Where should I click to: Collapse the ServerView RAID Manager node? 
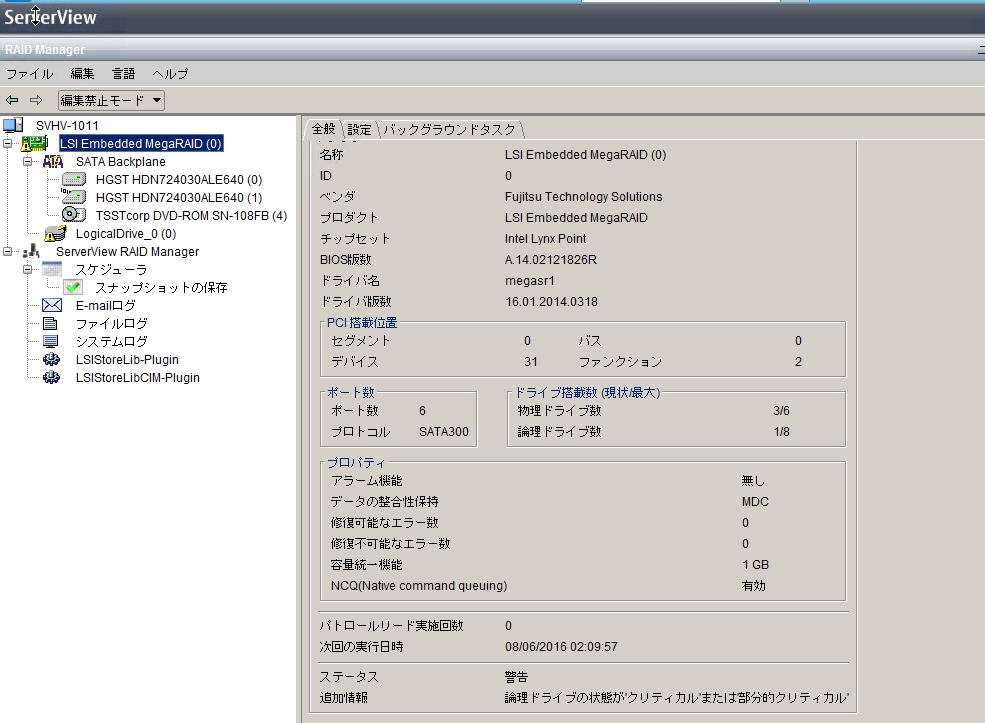click(x=8, y=252)
